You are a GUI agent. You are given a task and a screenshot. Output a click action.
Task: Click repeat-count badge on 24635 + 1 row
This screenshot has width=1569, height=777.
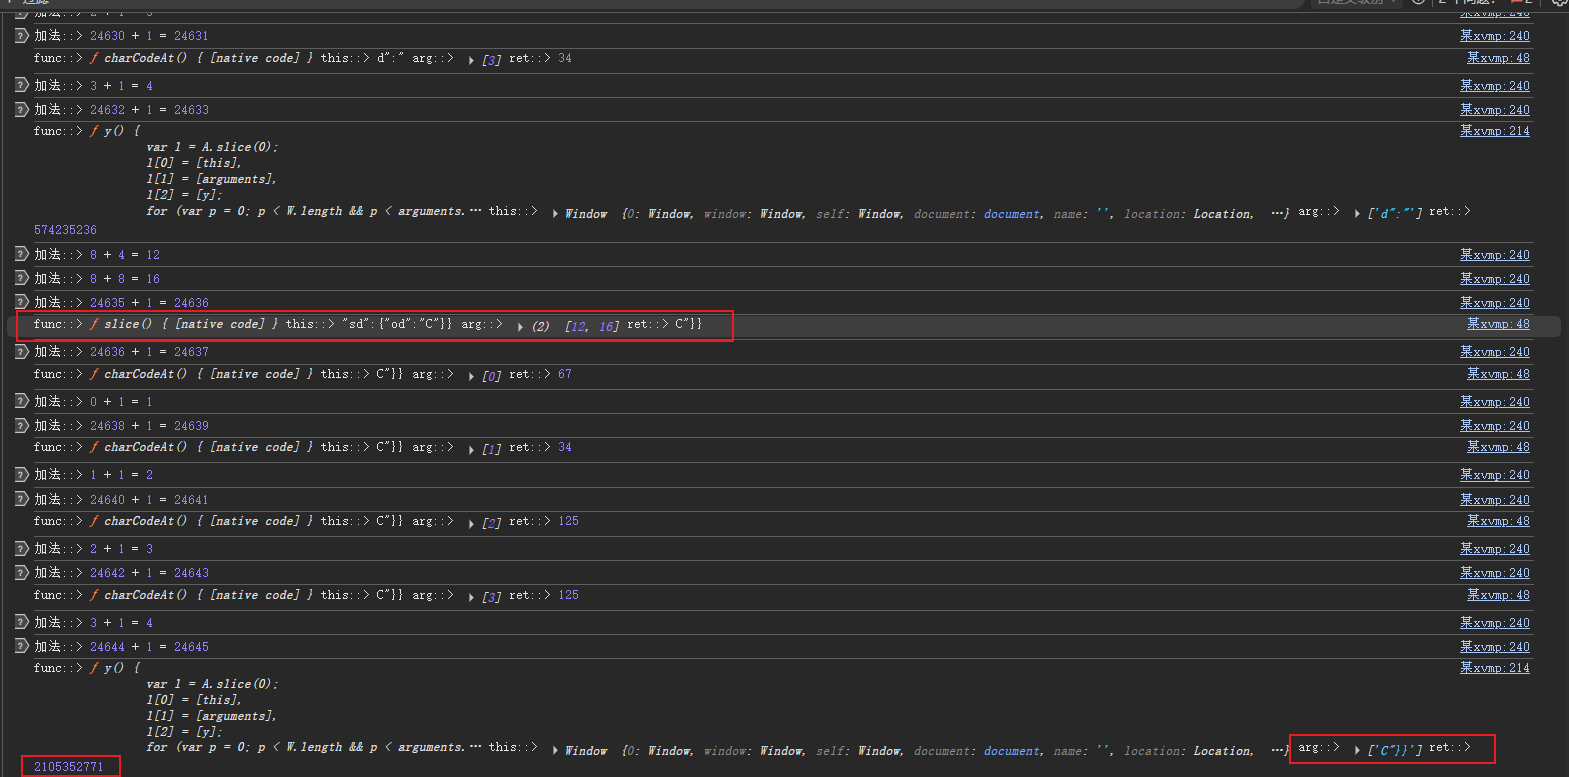coord(21,303)
